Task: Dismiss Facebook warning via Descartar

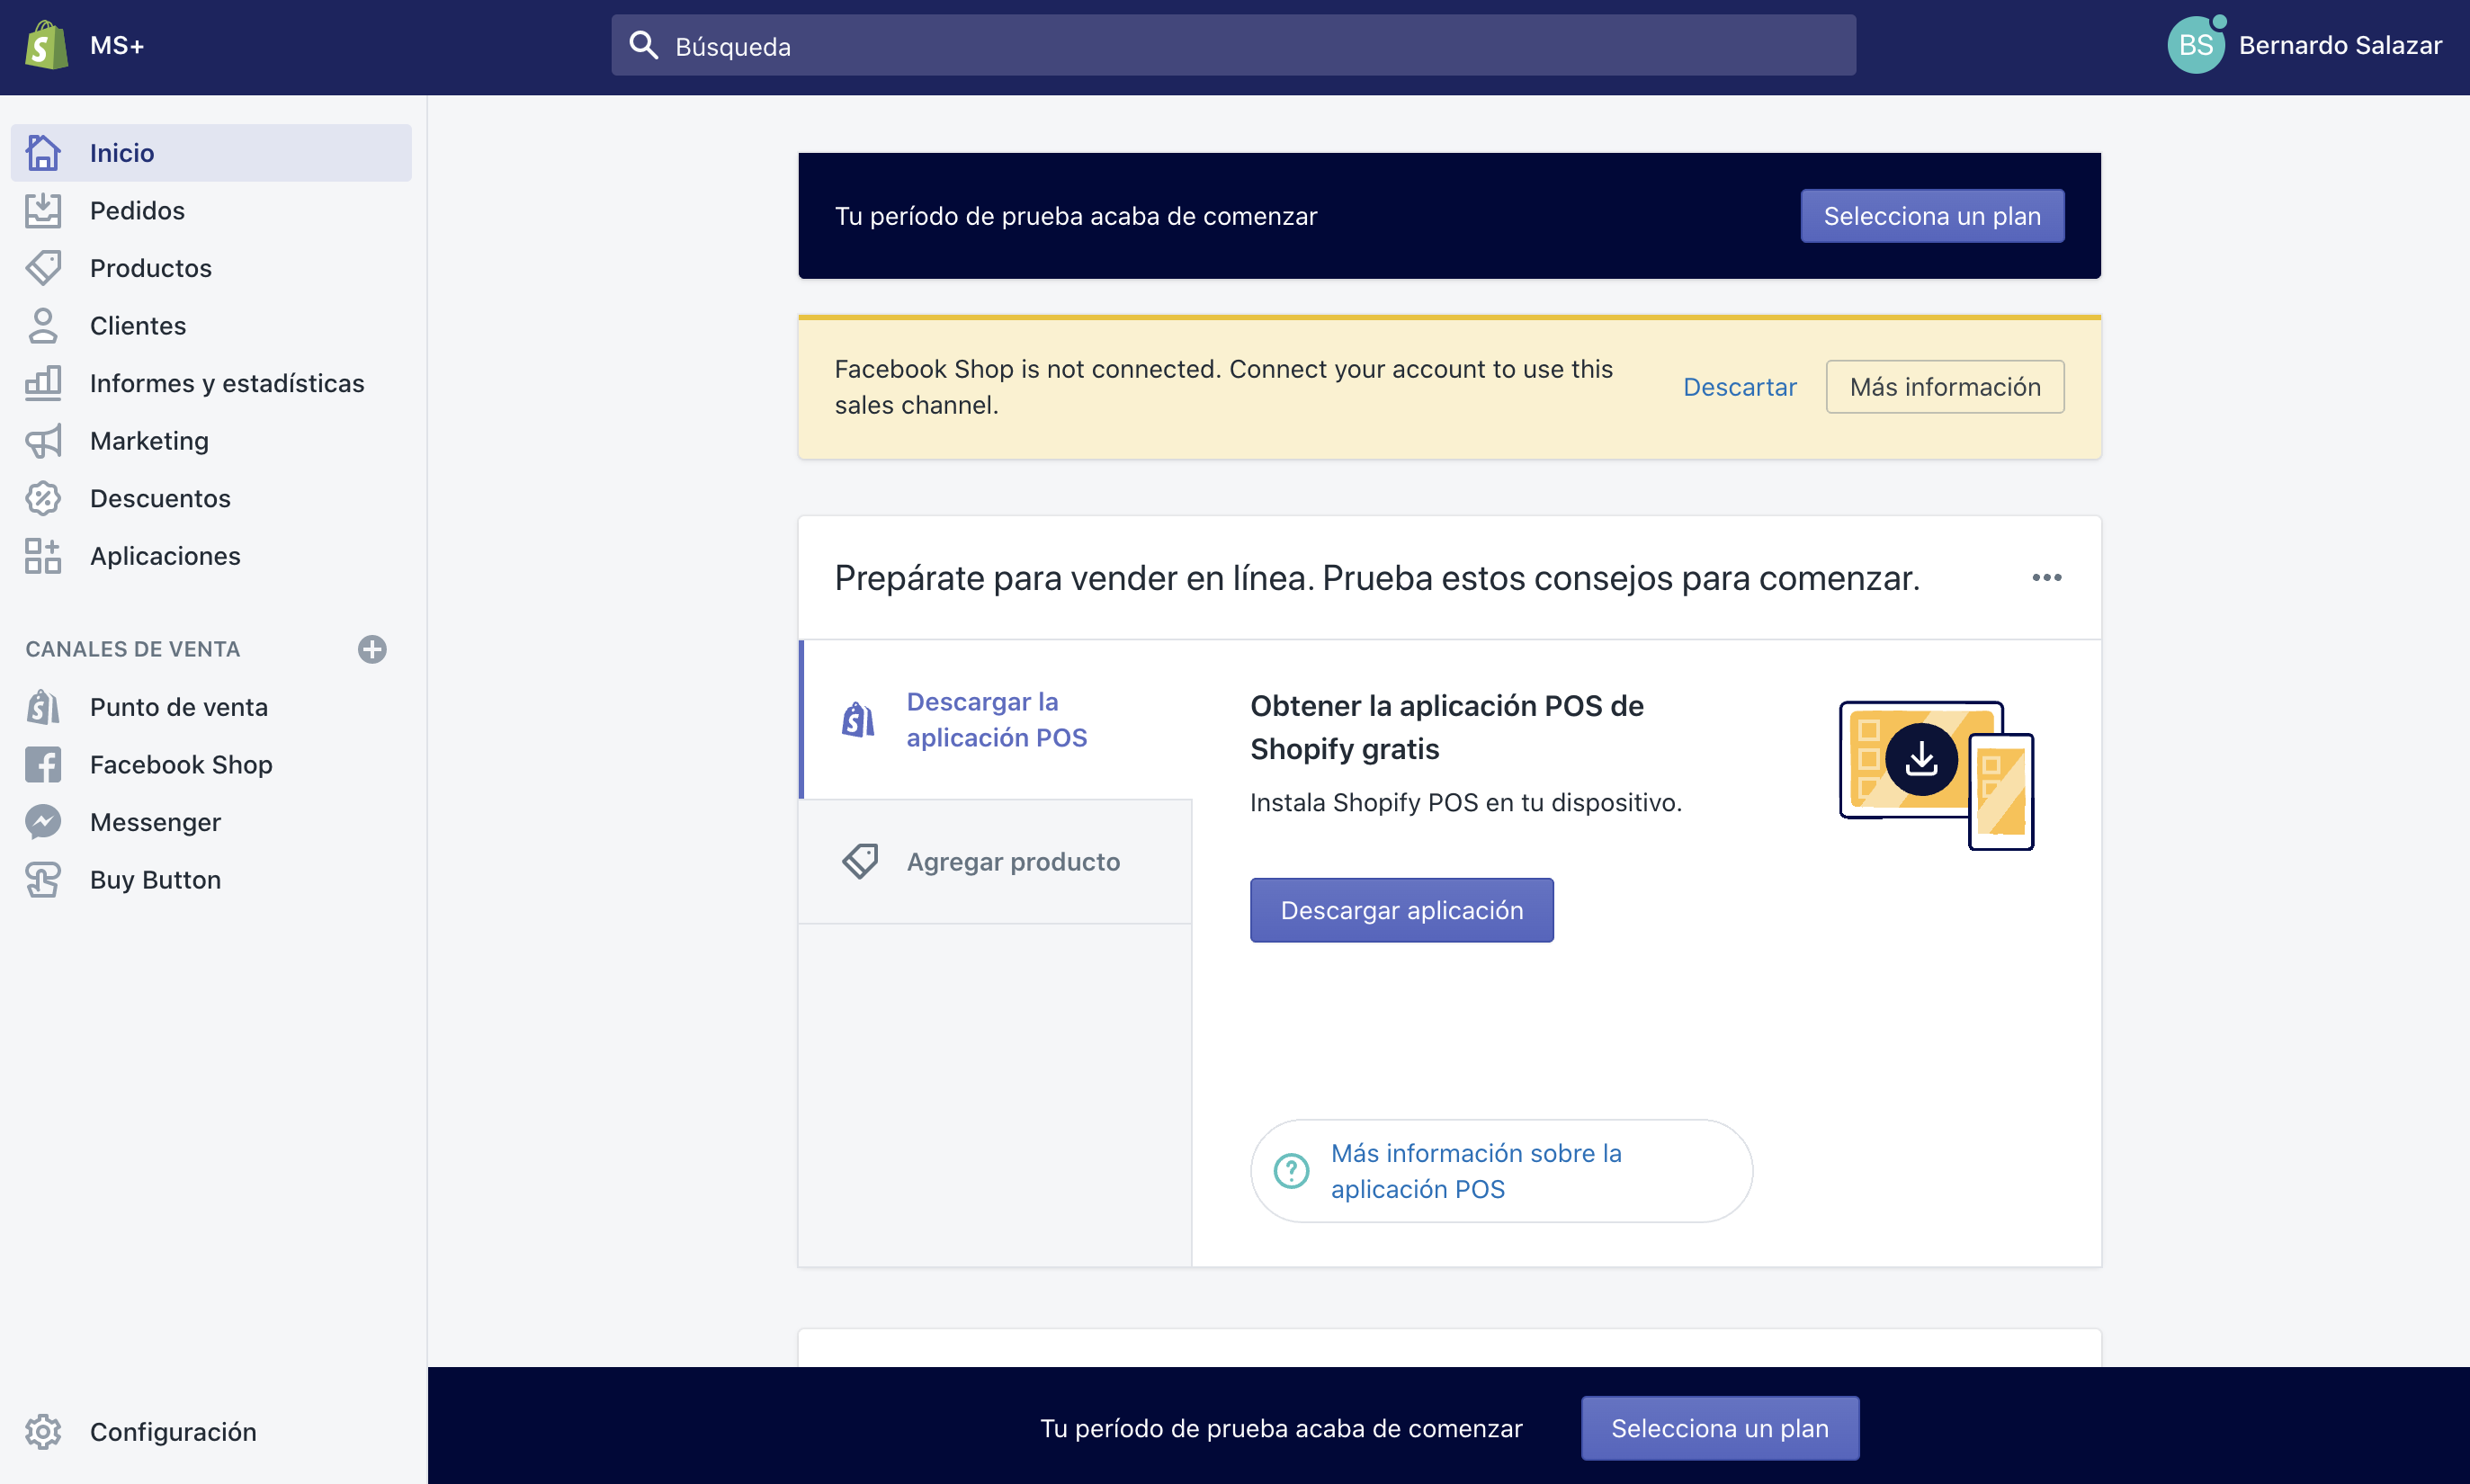Action: click(1739, 387)
